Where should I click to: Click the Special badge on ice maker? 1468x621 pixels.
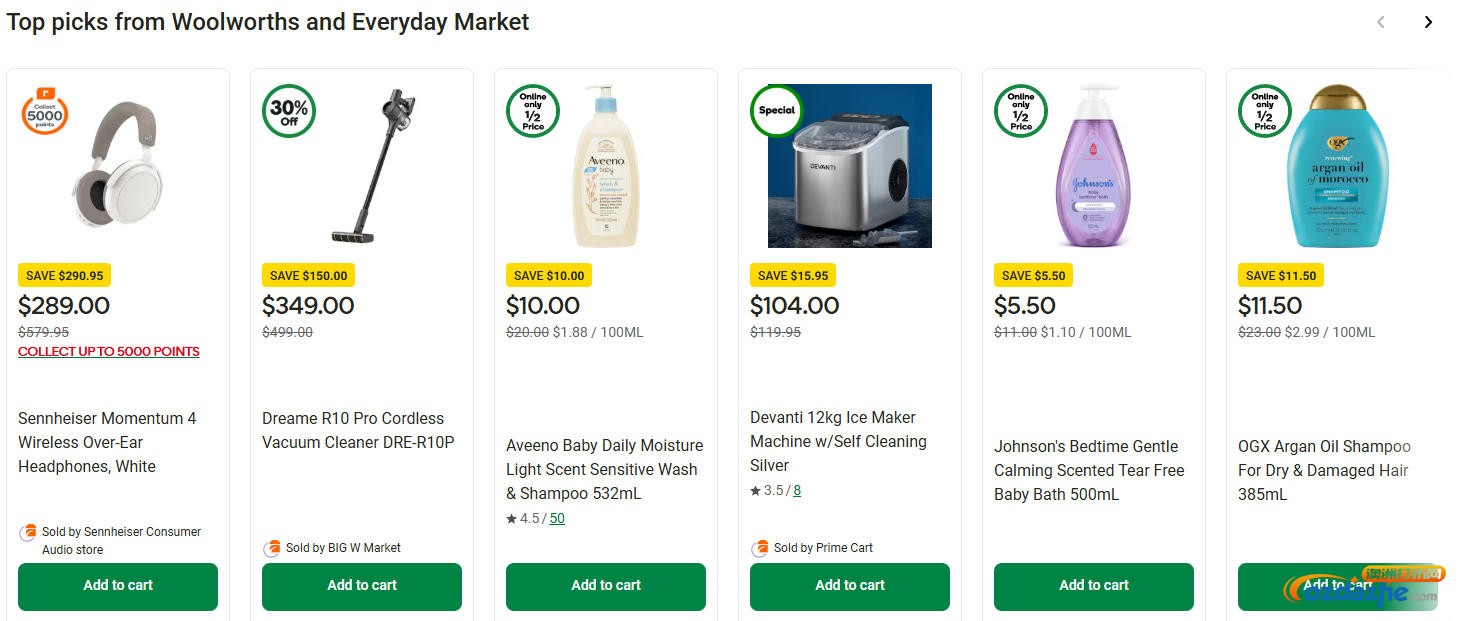(777, 111)
